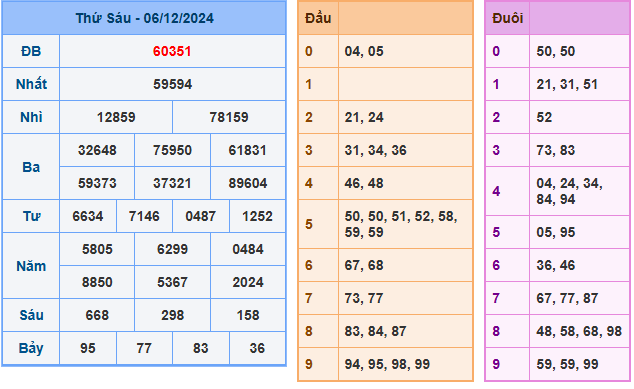Viewport: 634px width, 389px height.
Task: Click digit 5 label in Đầu table
Action: (x=309, y=224)
